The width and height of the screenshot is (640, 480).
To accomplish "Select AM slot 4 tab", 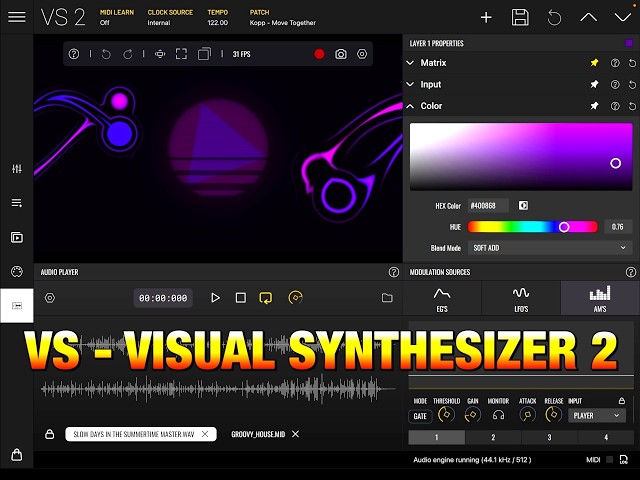I will point(606,437).
